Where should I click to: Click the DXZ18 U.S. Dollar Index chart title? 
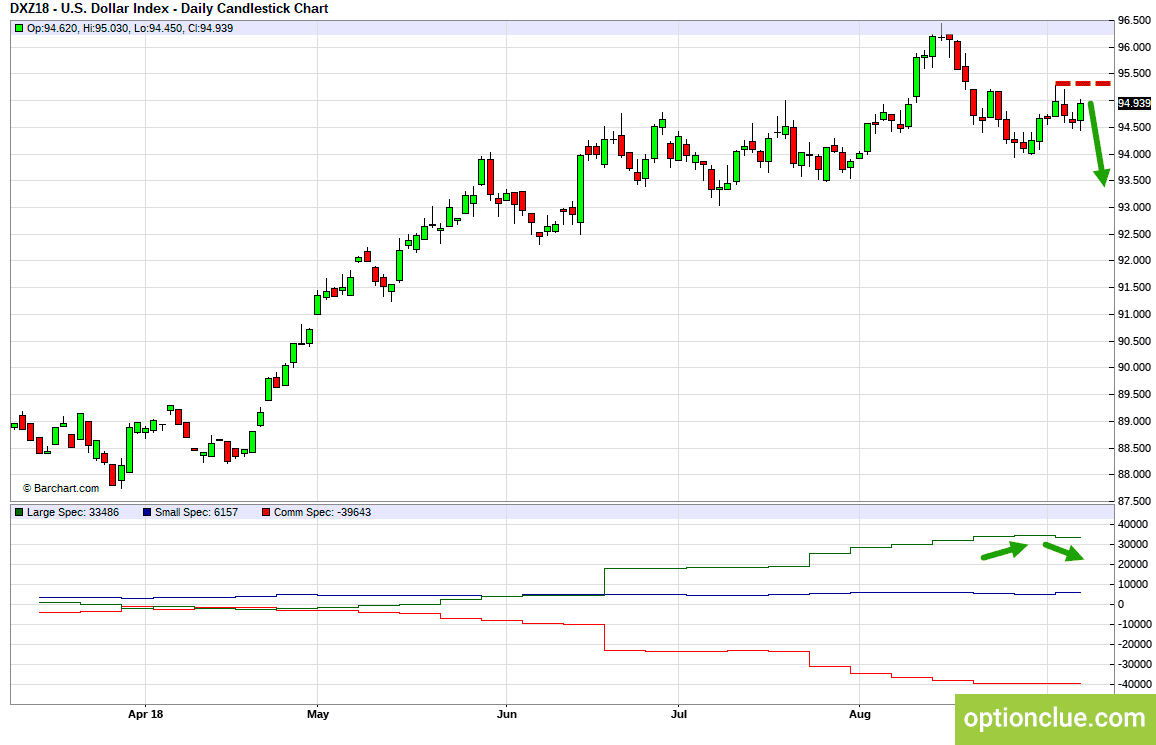coord(168,9)
